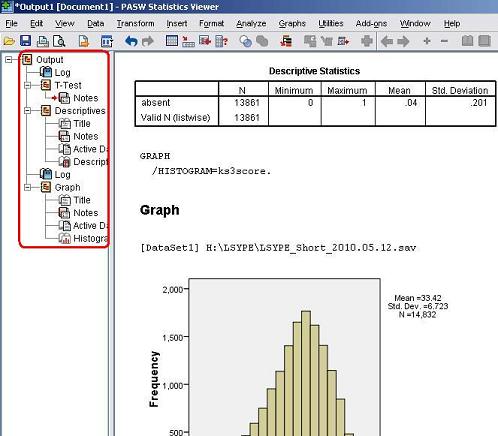Image resolution: width=498 pixels, height=436 pixels.
Task: Open the Insert menu
Action: pos(177,23)
